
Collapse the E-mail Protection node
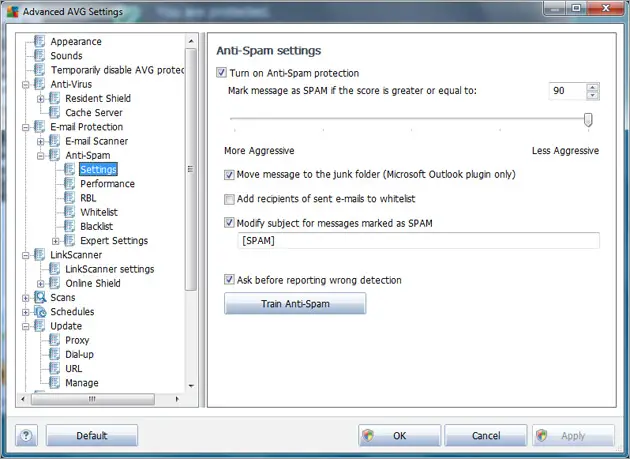coord(26,127)
